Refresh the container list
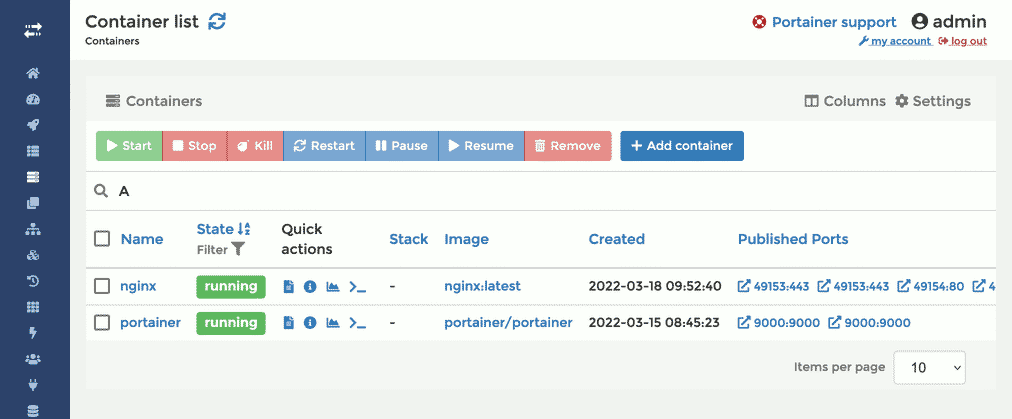This screenshot has width=1012, height=419. click(218, 21)
